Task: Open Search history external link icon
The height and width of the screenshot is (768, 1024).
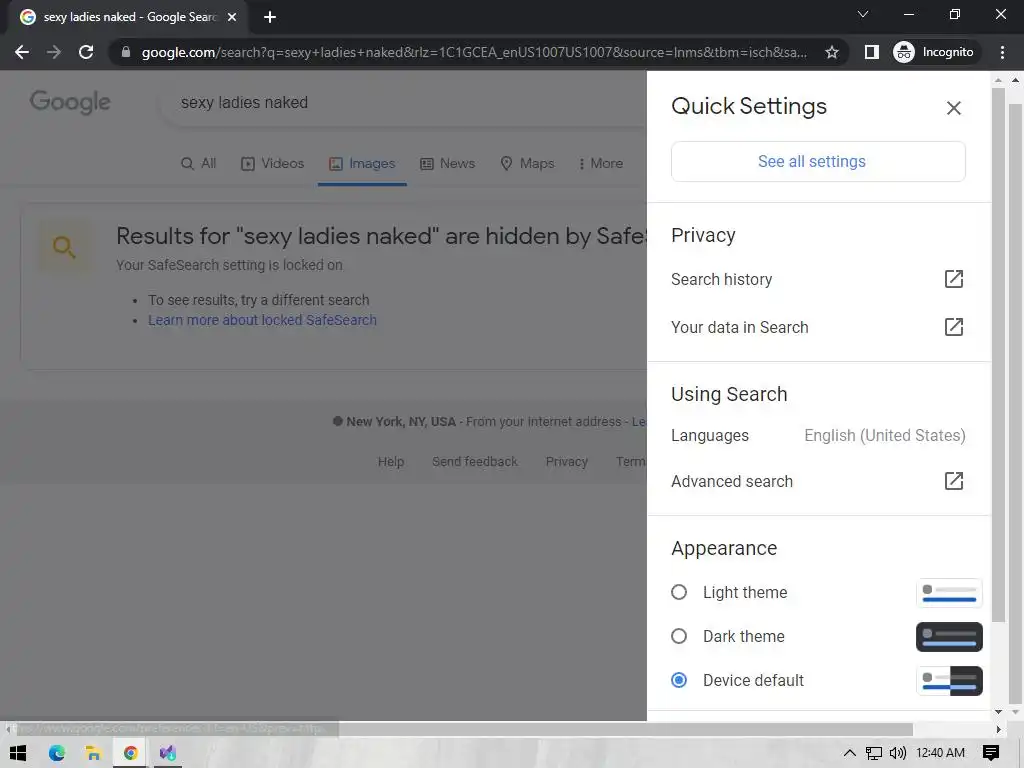Action: coord(953,279)
